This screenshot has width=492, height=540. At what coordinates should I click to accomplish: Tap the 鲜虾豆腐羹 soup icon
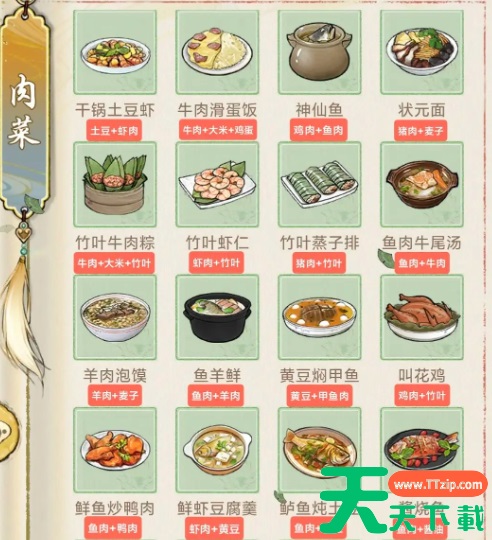[x=217, y=450]
